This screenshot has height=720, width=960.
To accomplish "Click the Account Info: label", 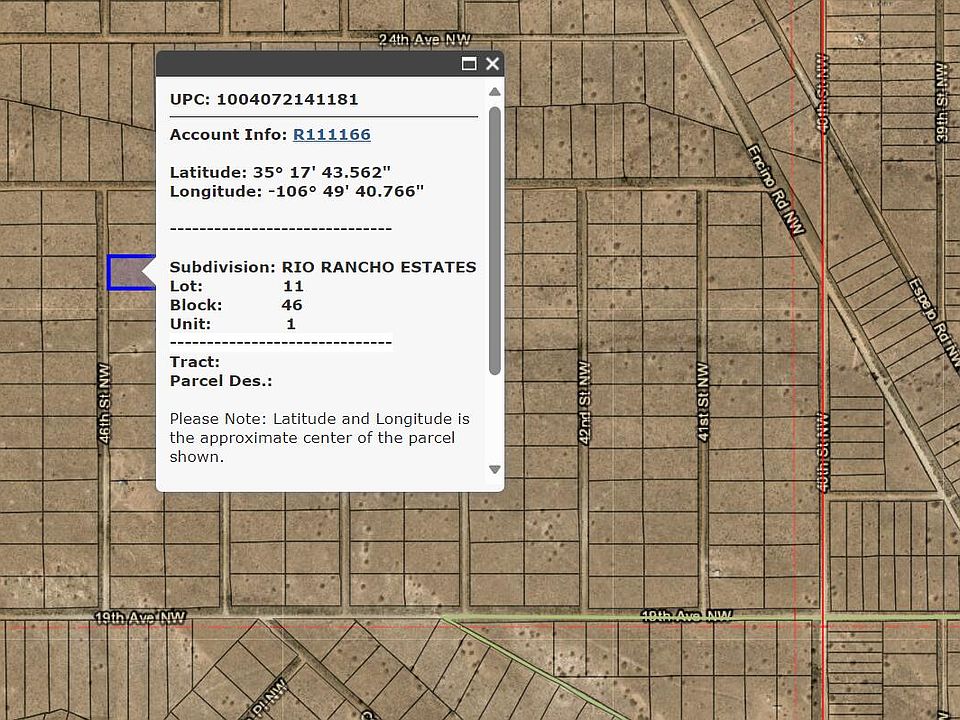I will 228,135.
